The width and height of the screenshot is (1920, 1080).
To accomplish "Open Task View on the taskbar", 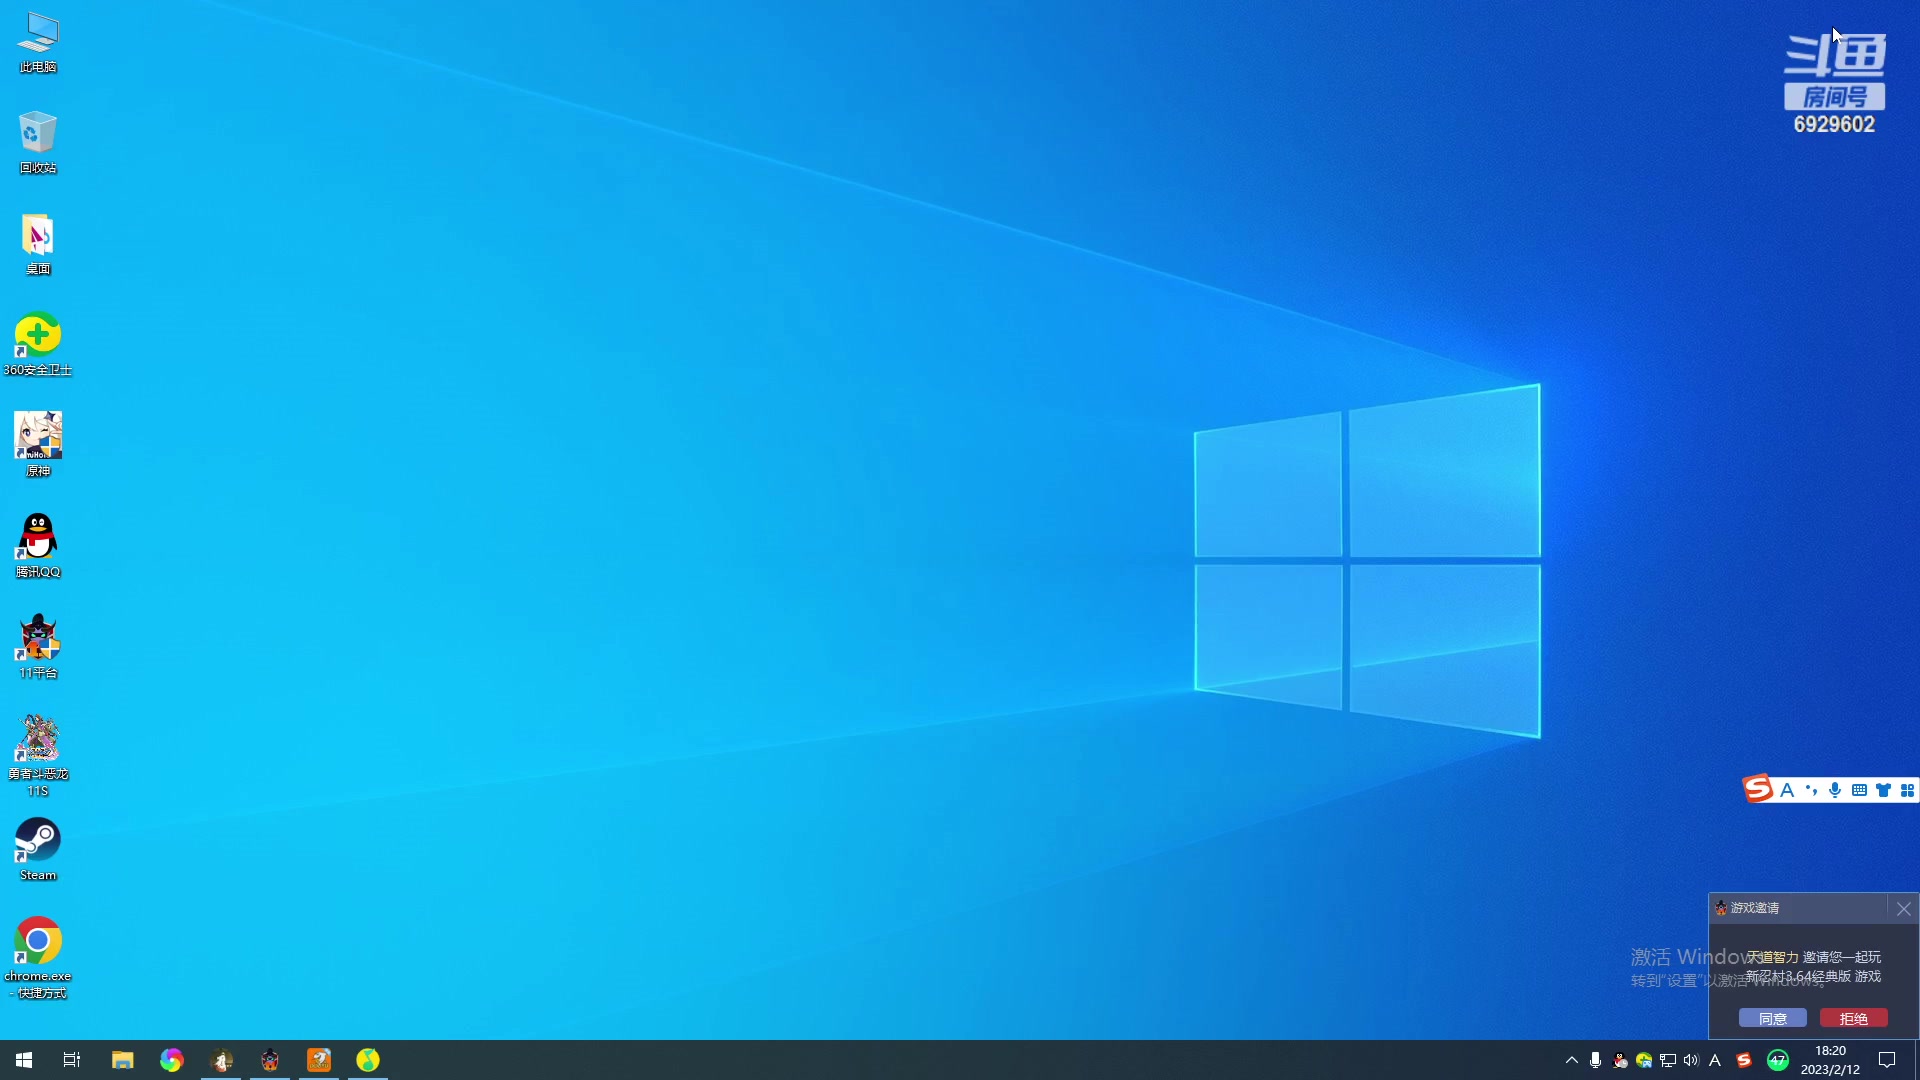I will [x=72, y=1060].
